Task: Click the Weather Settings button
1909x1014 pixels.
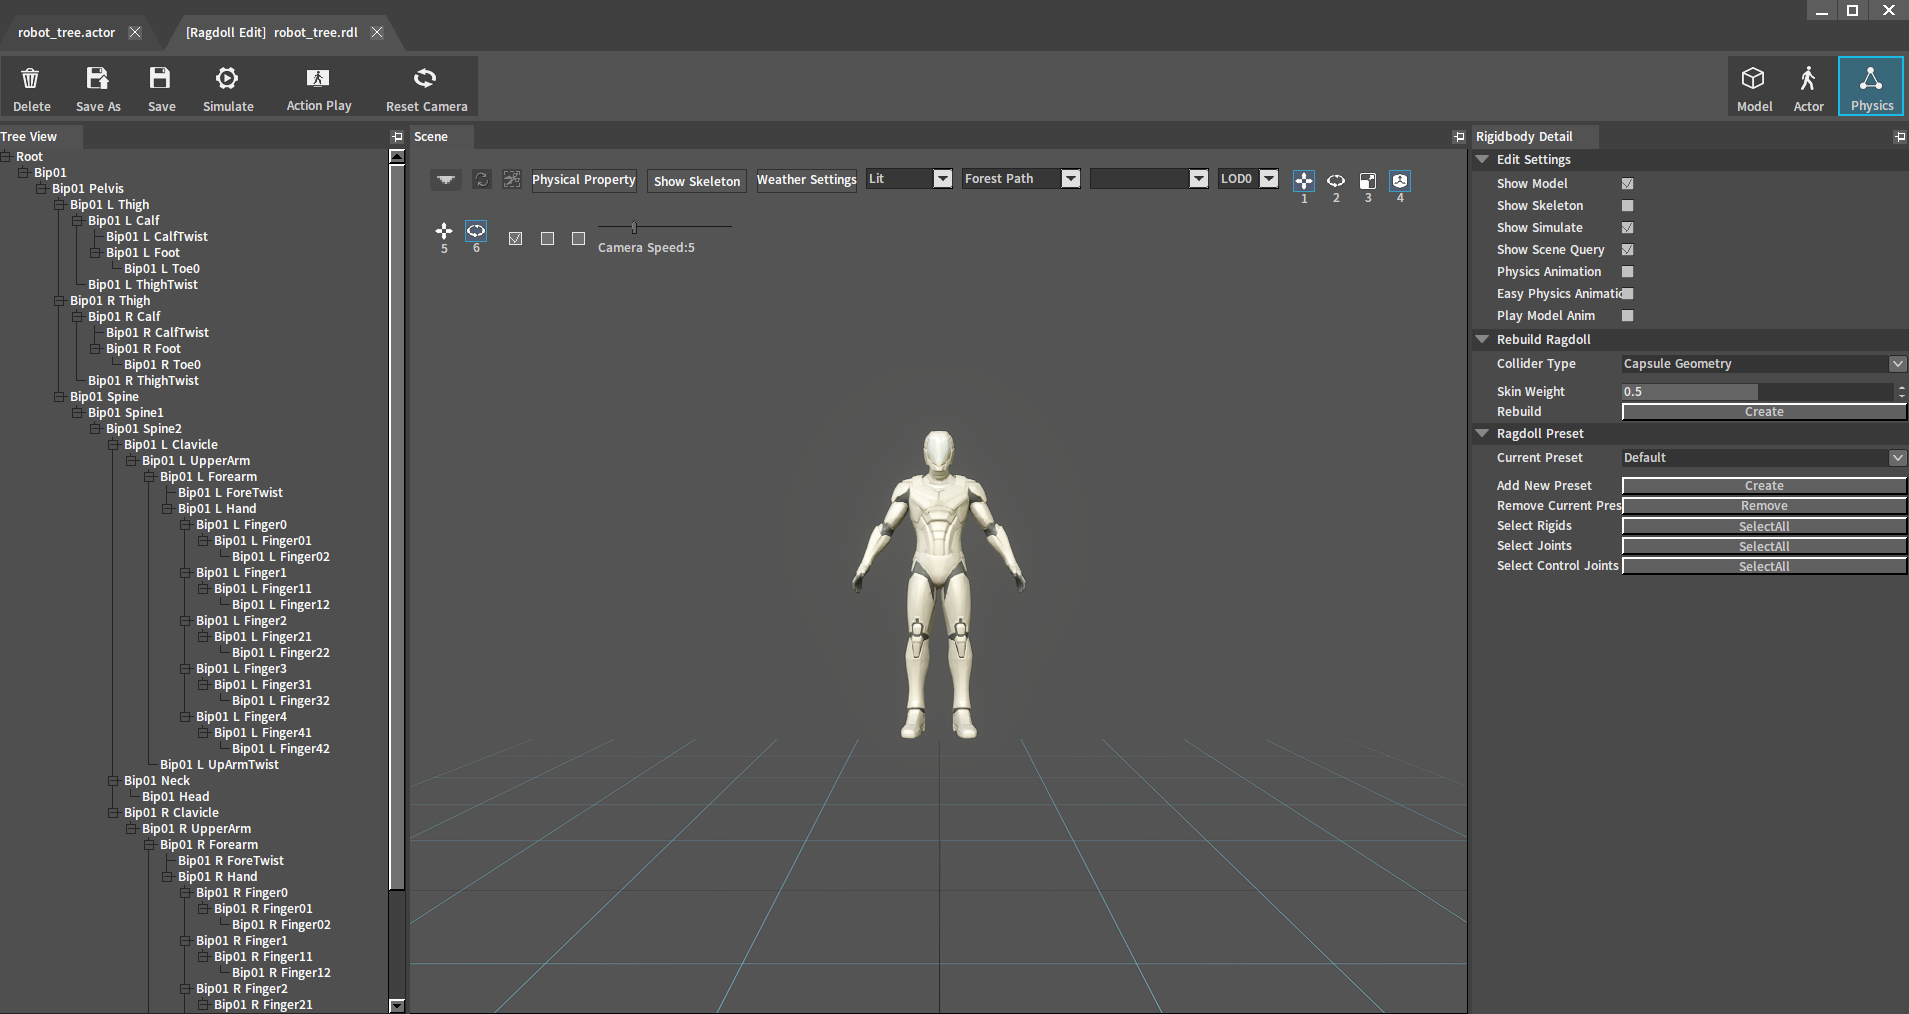Action: [x=806, y=180]
